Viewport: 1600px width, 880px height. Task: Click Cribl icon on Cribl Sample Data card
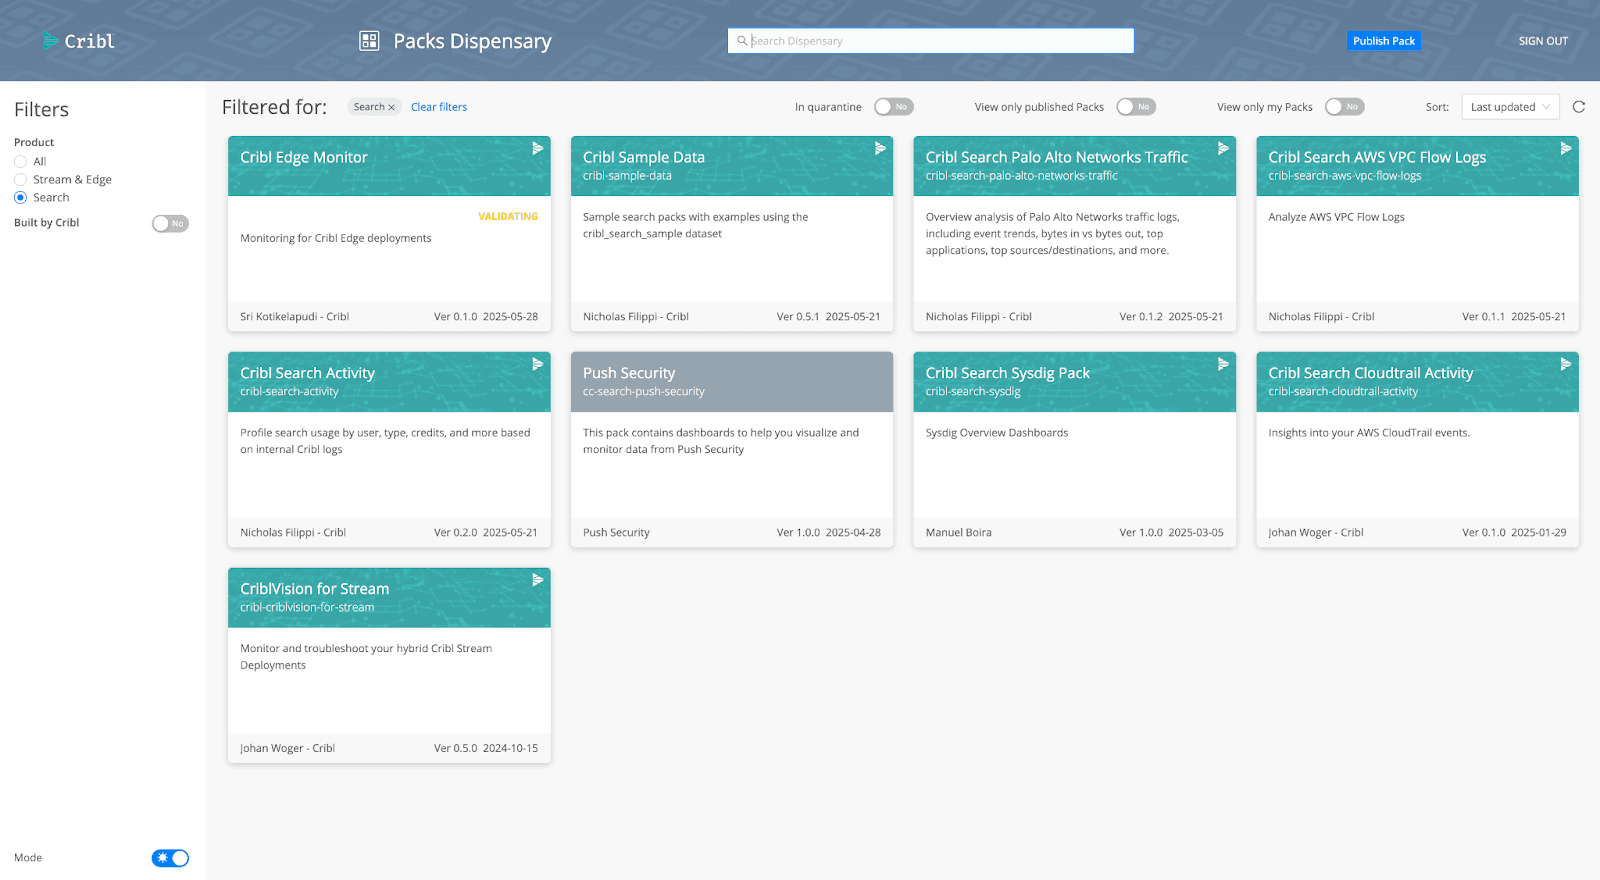coord(880,149)
